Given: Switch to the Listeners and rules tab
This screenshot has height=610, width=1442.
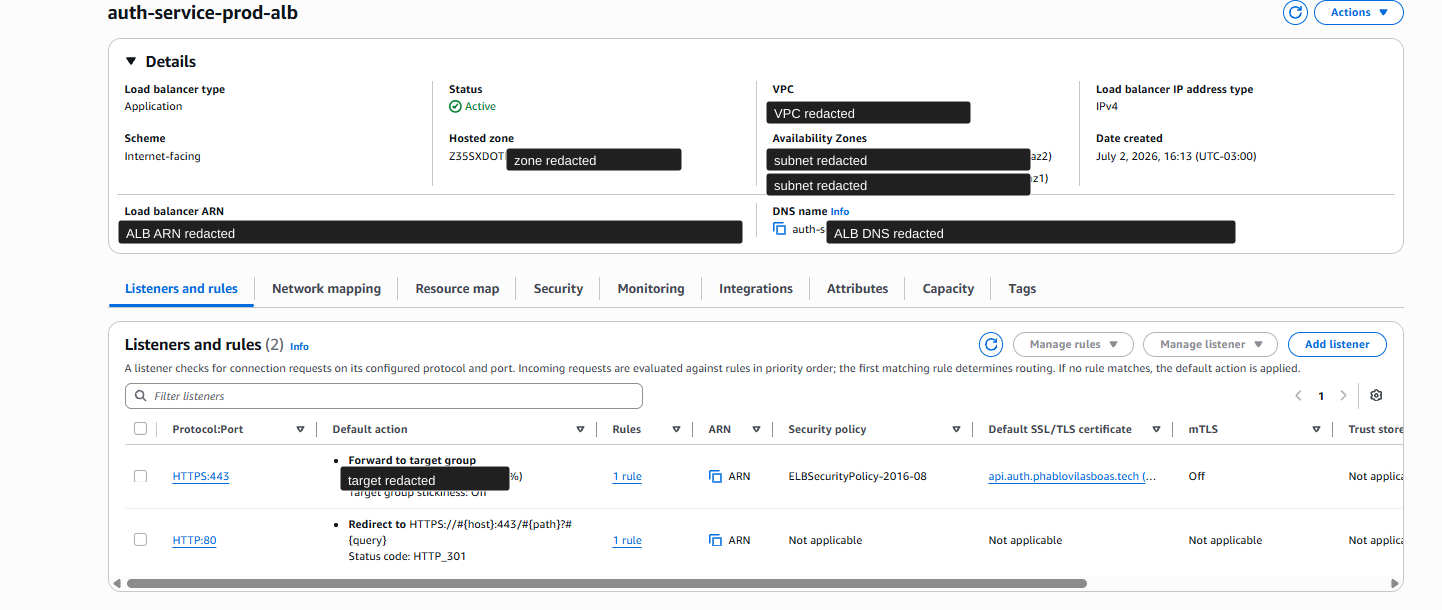Looking at the screenshot, I should 181,288.
